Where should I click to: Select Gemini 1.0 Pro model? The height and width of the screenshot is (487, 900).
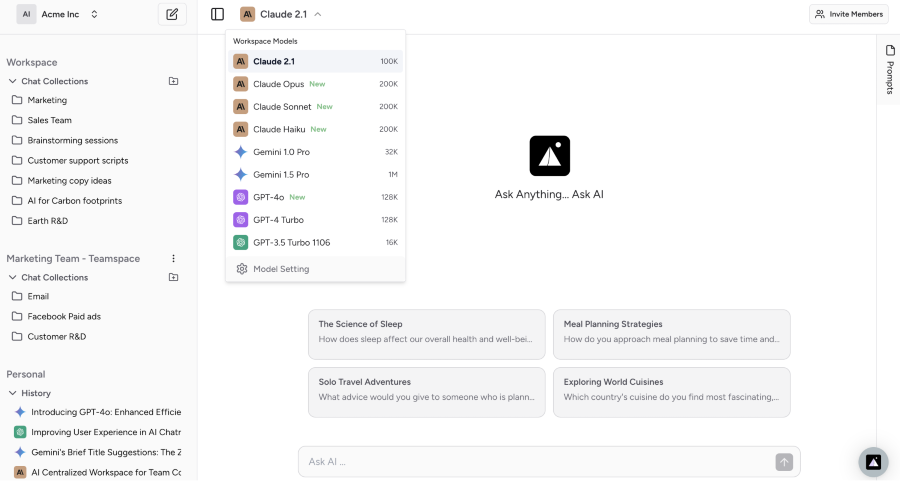pyautogui.click(x=315, y=152)
